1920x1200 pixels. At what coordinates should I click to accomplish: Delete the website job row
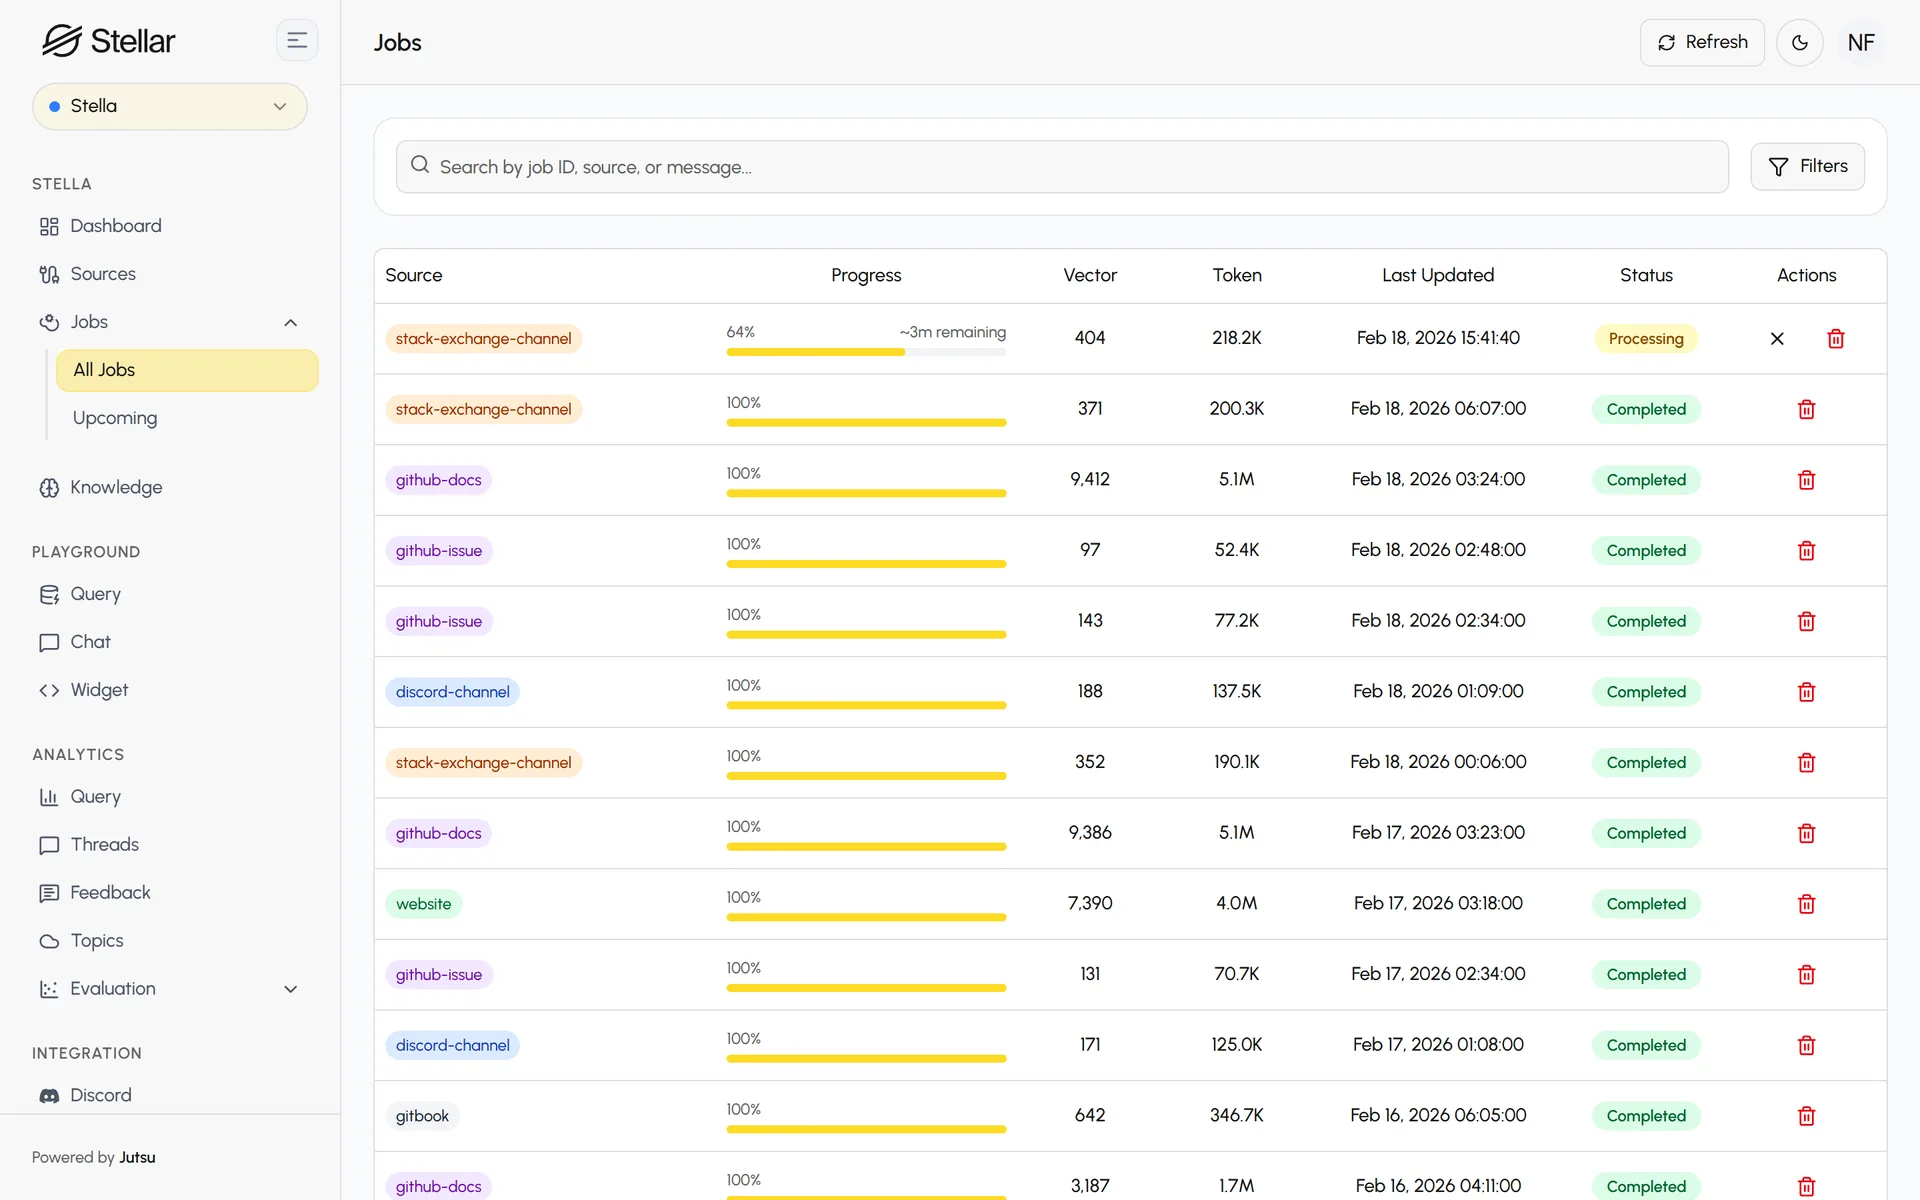(x=1806, y=904)
